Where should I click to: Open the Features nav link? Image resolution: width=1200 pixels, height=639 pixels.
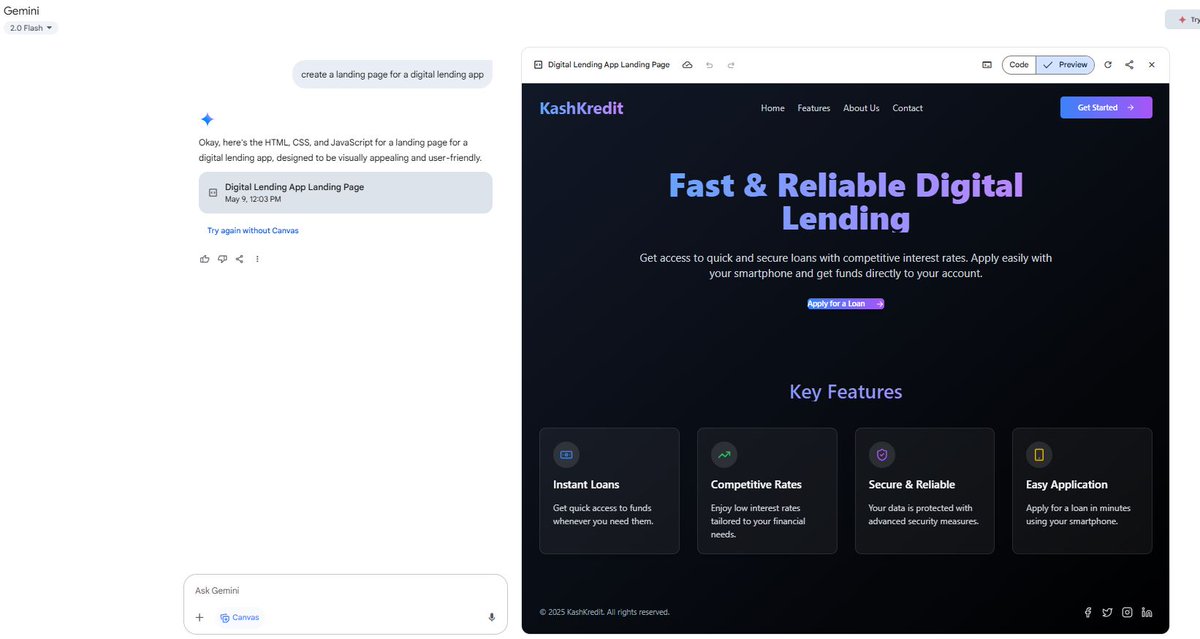(814, 108)
